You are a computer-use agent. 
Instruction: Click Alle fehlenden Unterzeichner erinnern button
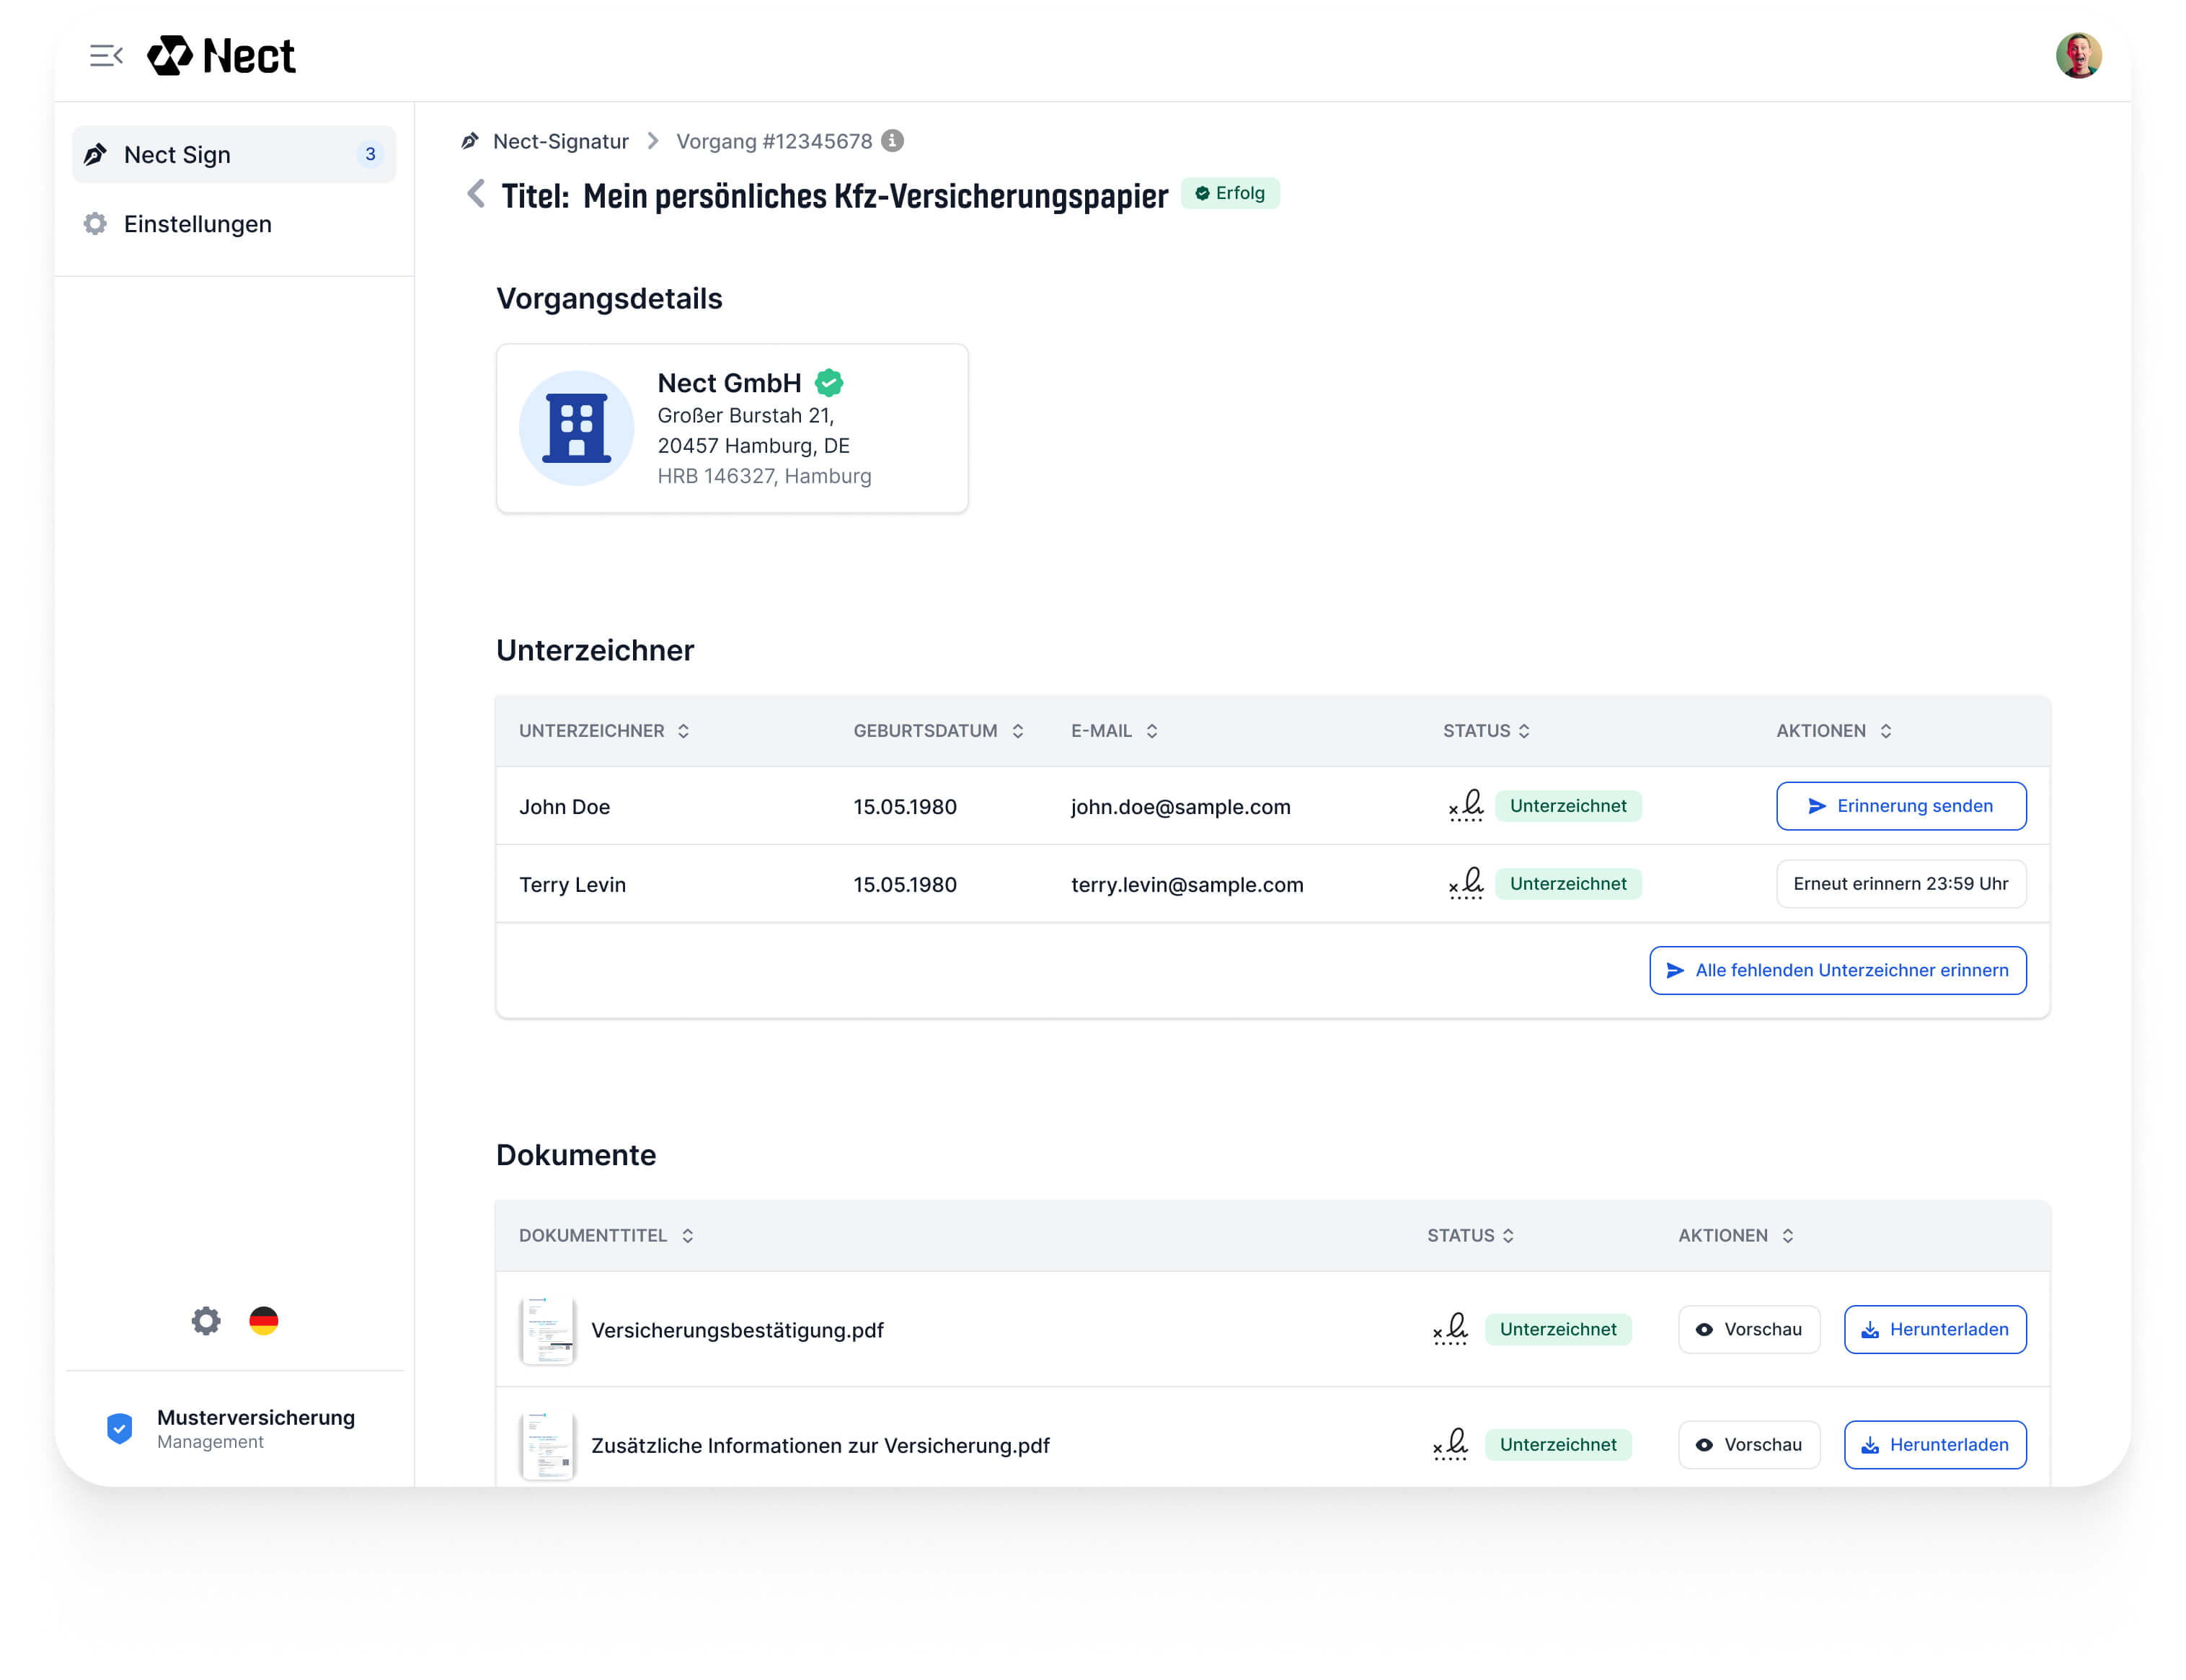pos(1837,970)
